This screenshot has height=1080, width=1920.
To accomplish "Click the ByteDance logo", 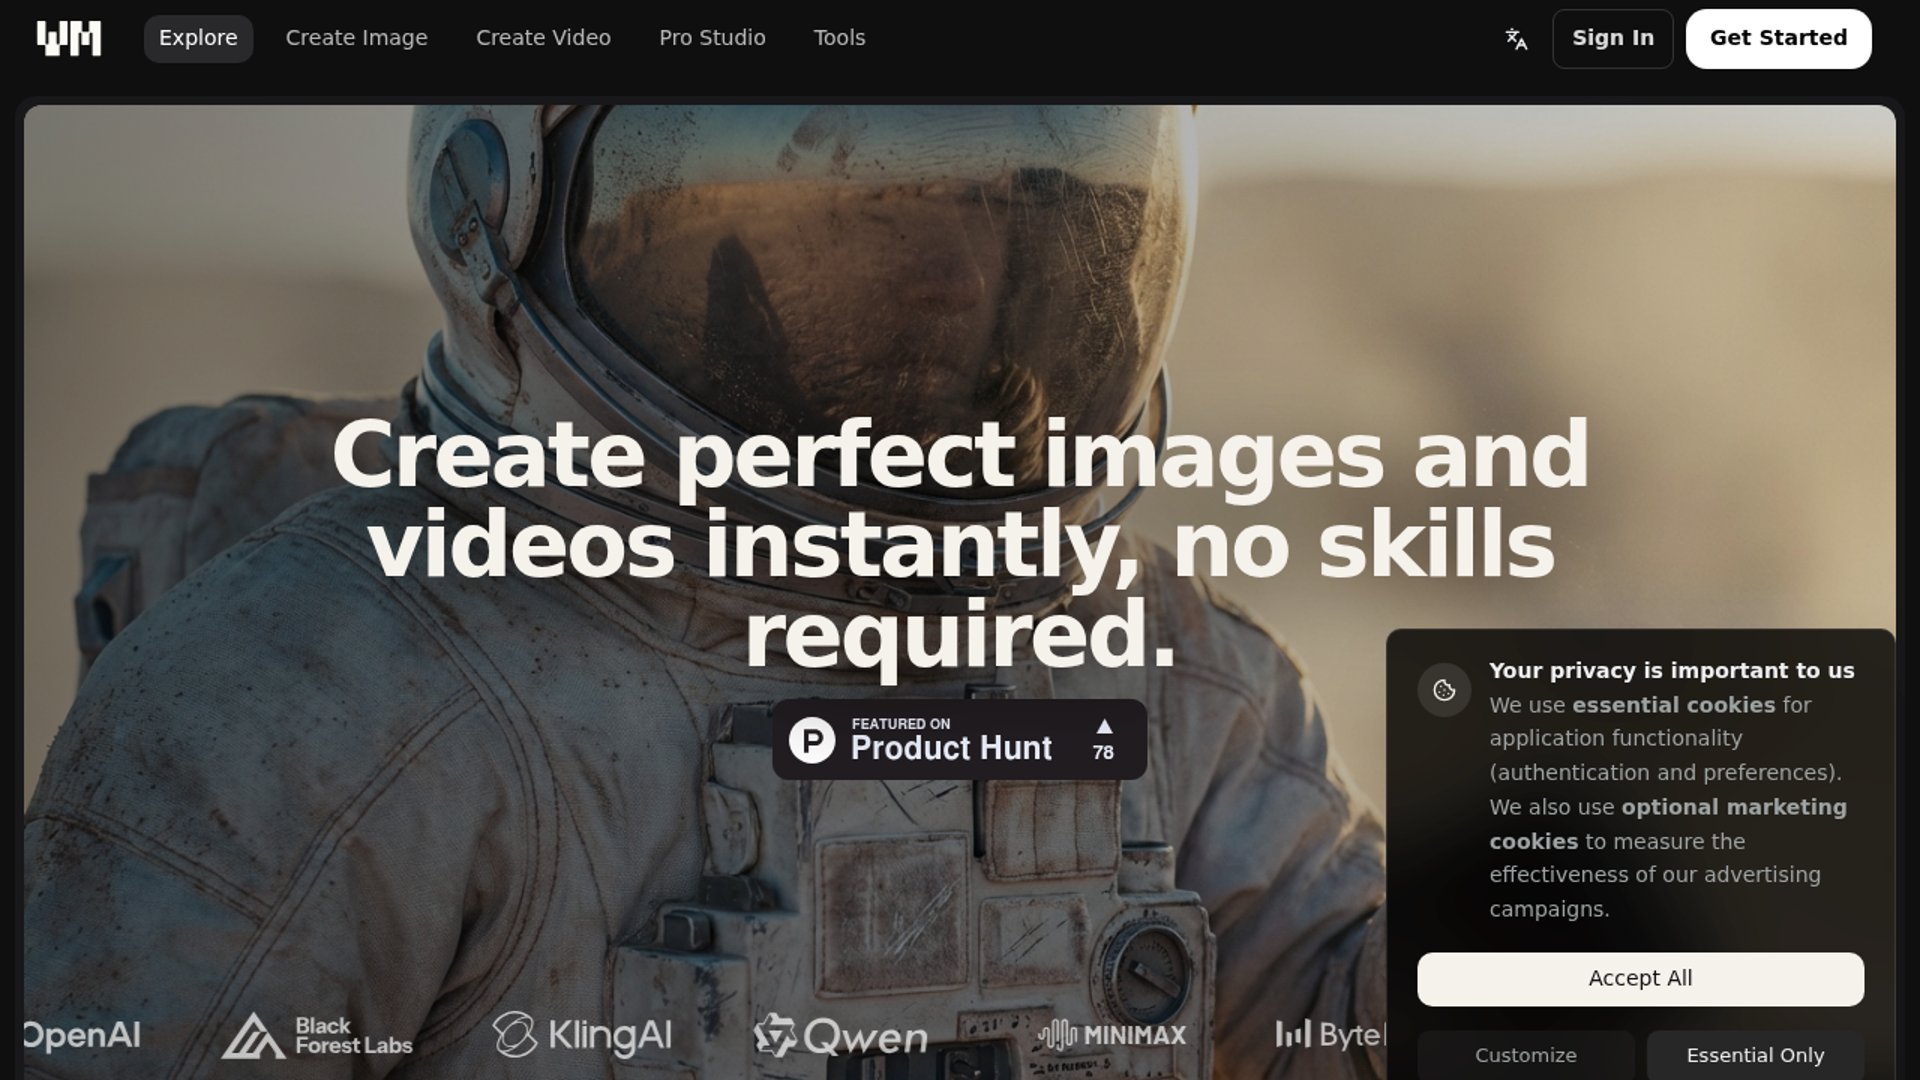I will point(1330,1036).
